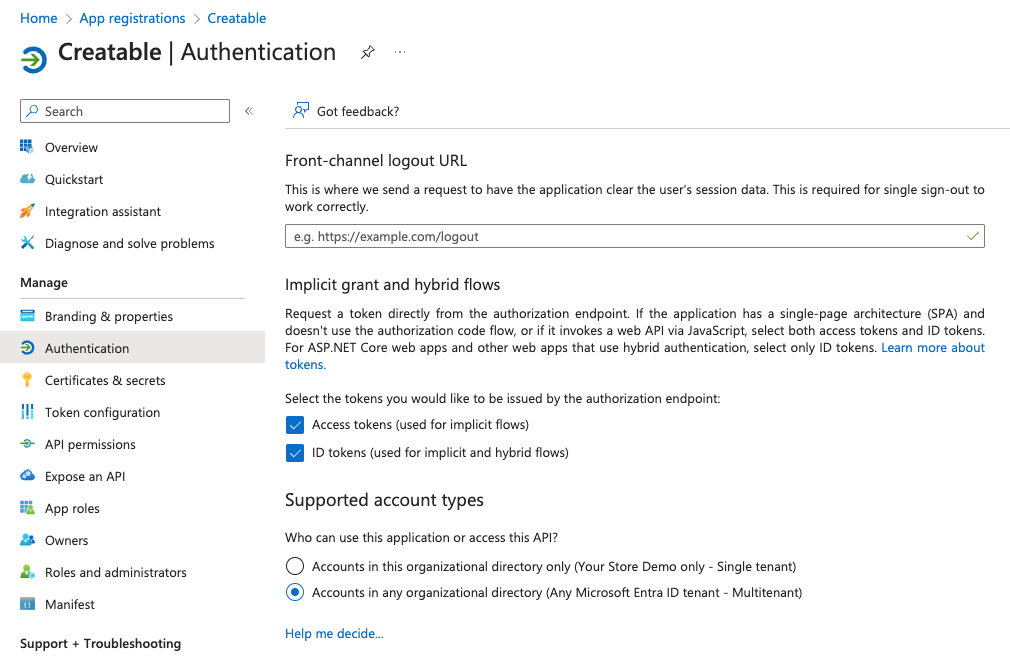Click the Diagnose and solve problems wrench icon

(x=27, y=243)
